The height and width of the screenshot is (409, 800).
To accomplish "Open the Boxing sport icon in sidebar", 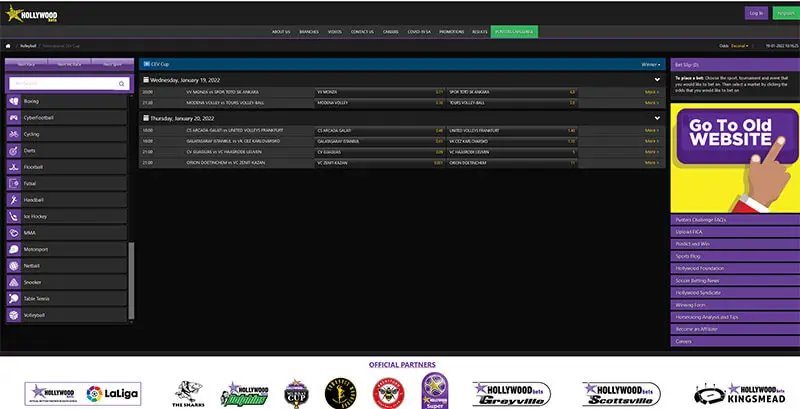I will click(x=13, y=101).
